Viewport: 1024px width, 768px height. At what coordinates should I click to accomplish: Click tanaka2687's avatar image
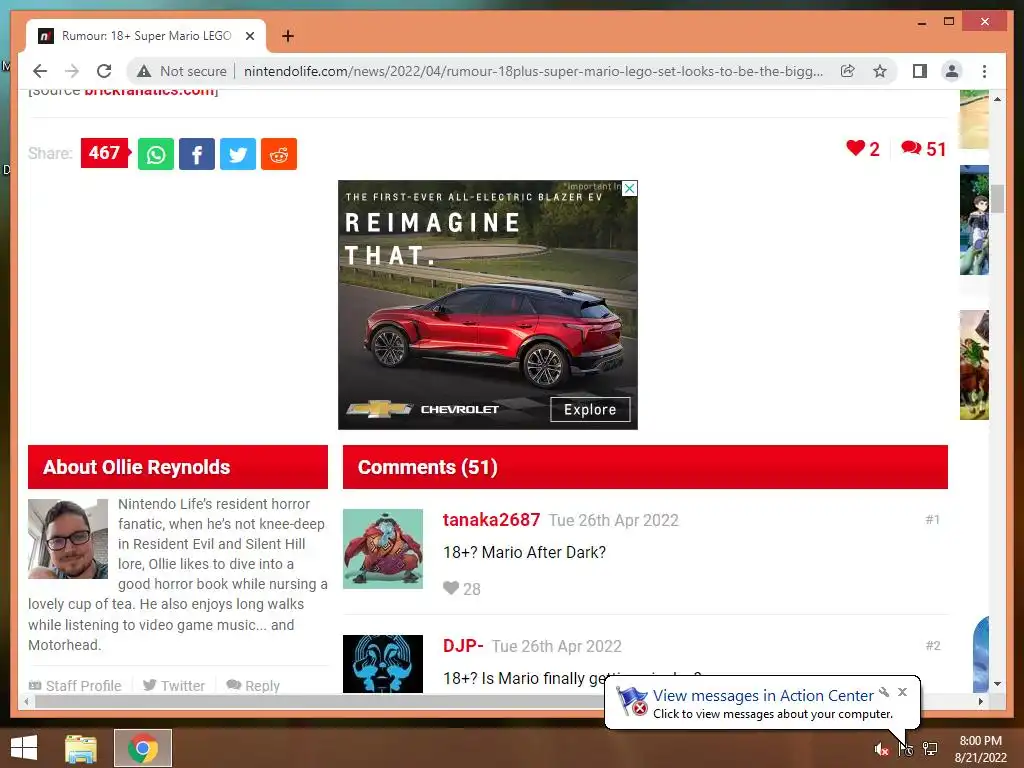[383, 549]
